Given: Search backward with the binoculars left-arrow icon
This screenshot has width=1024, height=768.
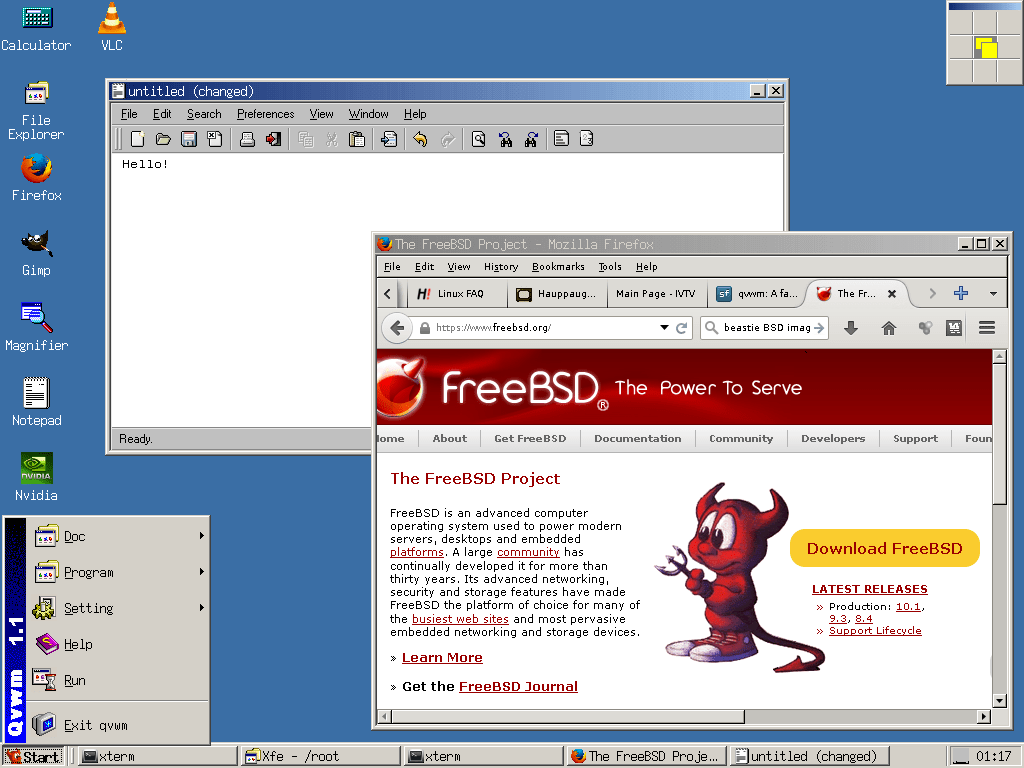Looking at the screenshot, I should pos(505,139).
